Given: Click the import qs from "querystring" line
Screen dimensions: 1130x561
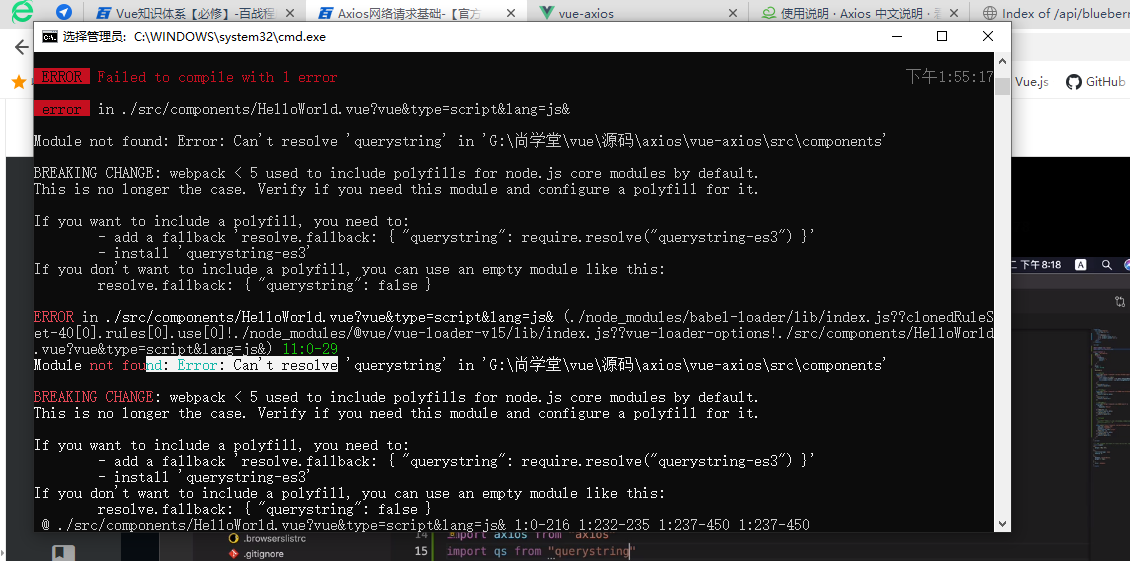Looking at the screenshot, I should point(539,552).
